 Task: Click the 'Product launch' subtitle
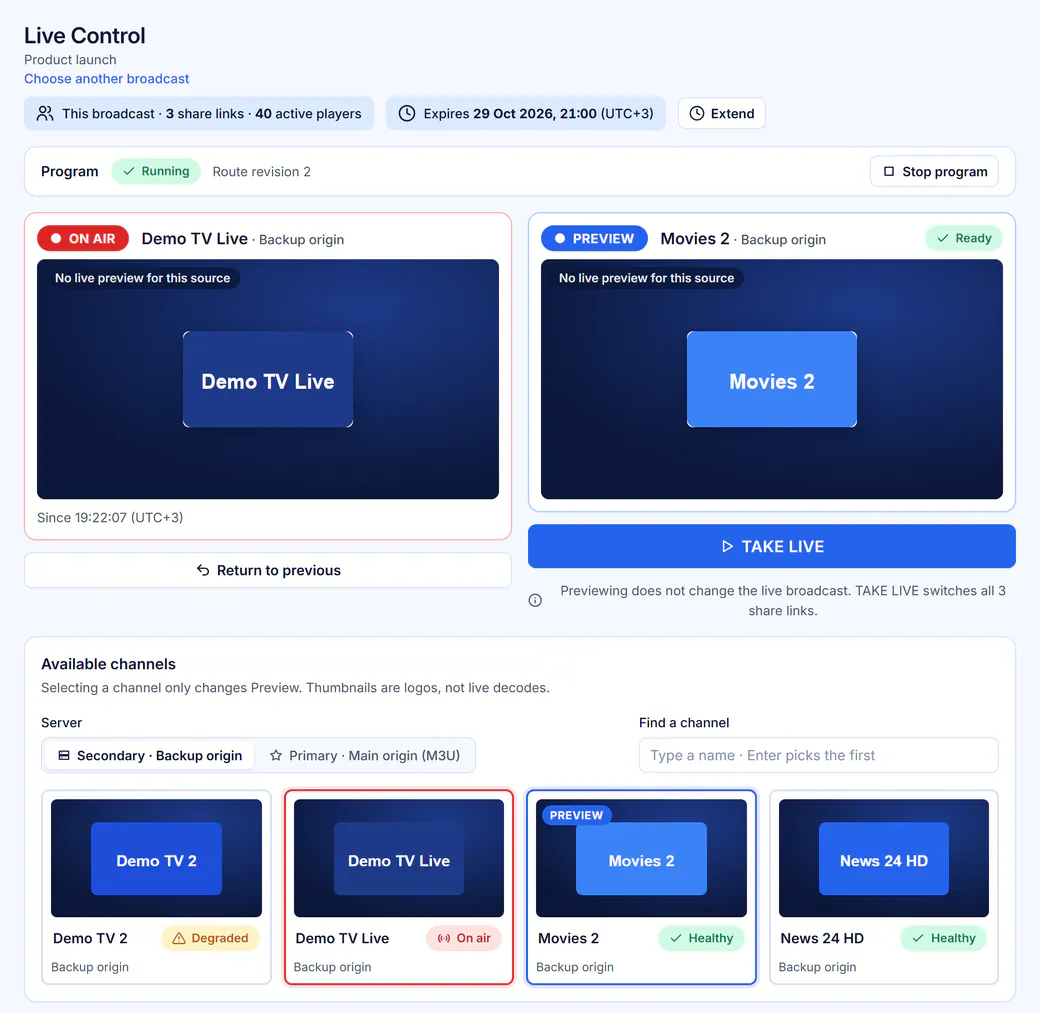tap(70, 60)
